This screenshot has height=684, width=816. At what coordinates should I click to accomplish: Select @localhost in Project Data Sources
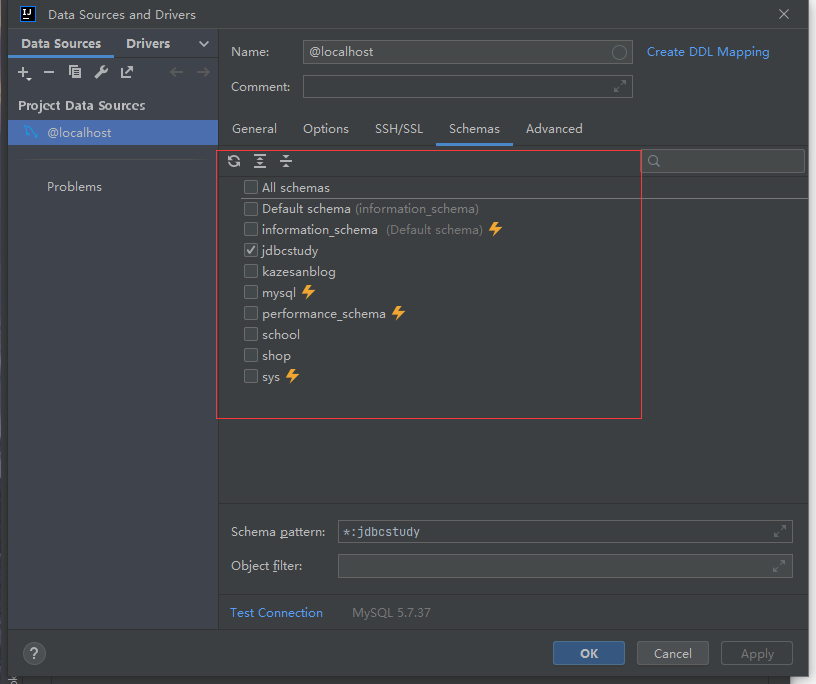point(113,133)
